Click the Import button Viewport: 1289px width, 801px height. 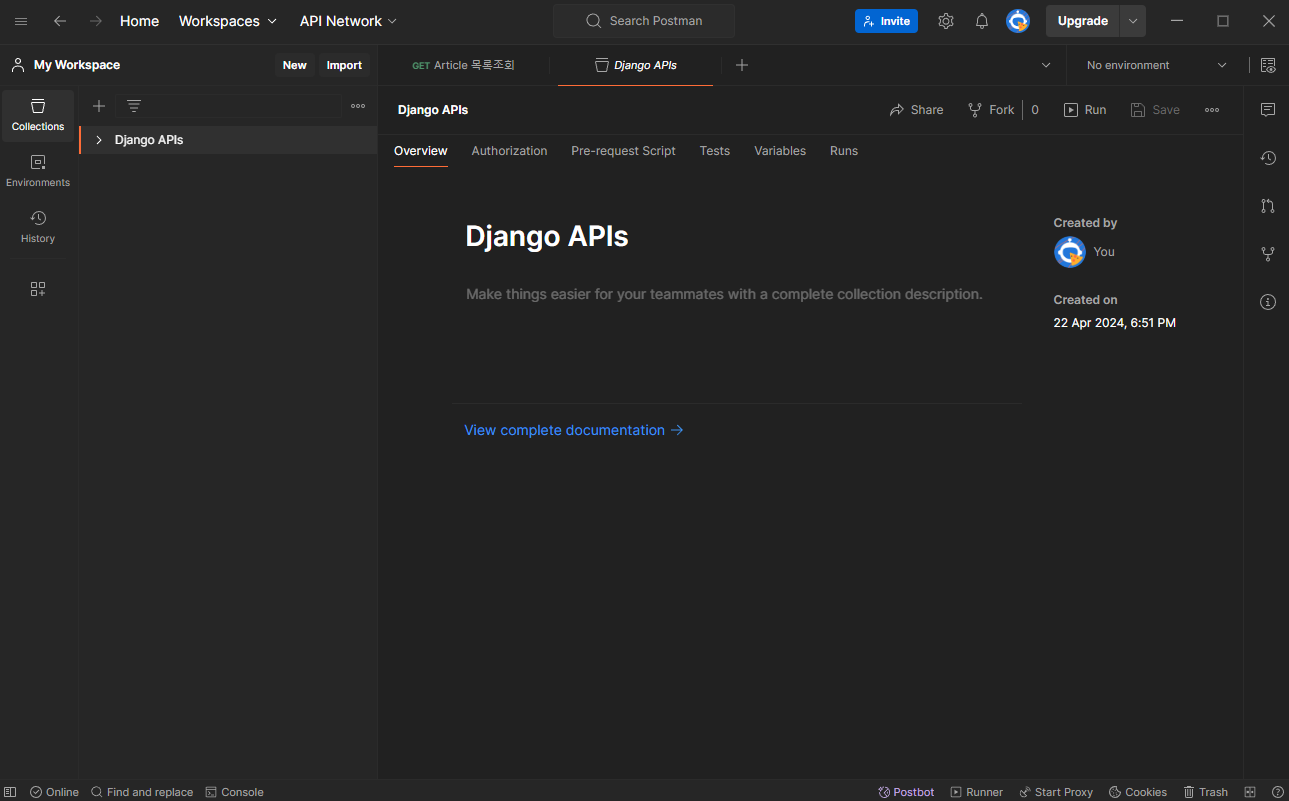tap(344, 65)
